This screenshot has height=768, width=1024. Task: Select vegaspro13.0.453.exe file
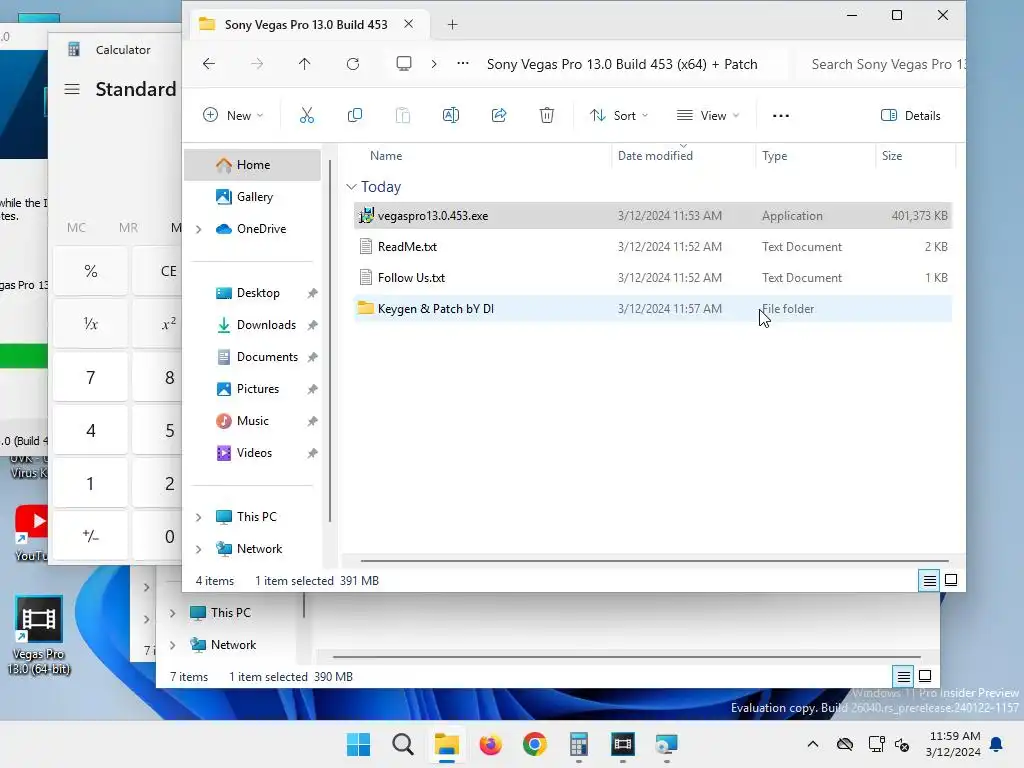point(652,216)
